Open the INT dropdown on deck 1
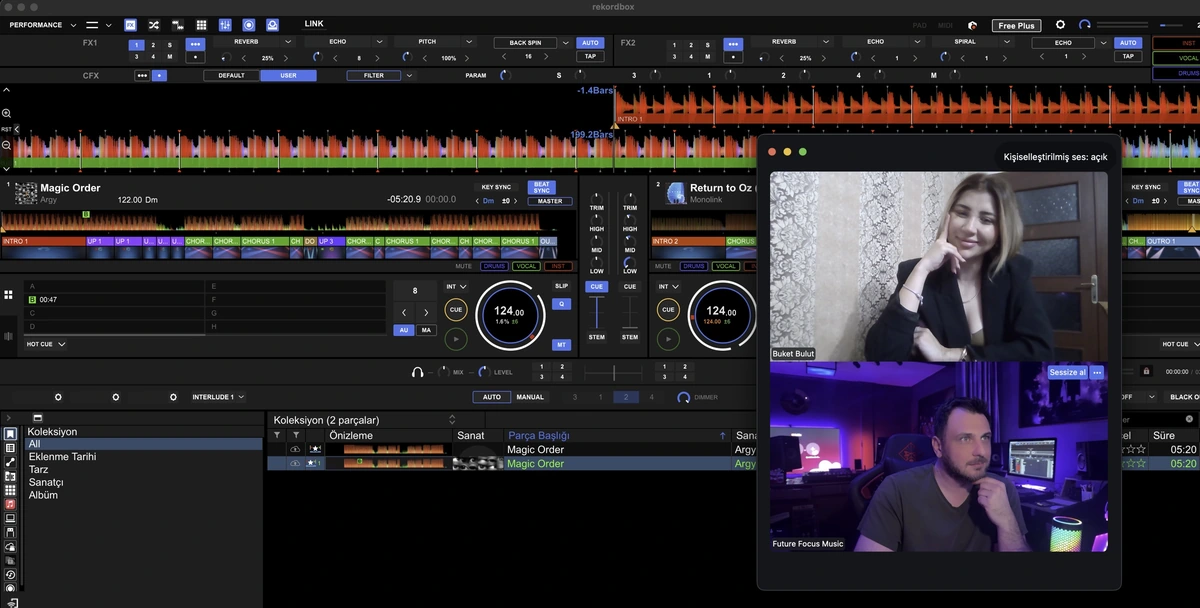 (456, 286)
